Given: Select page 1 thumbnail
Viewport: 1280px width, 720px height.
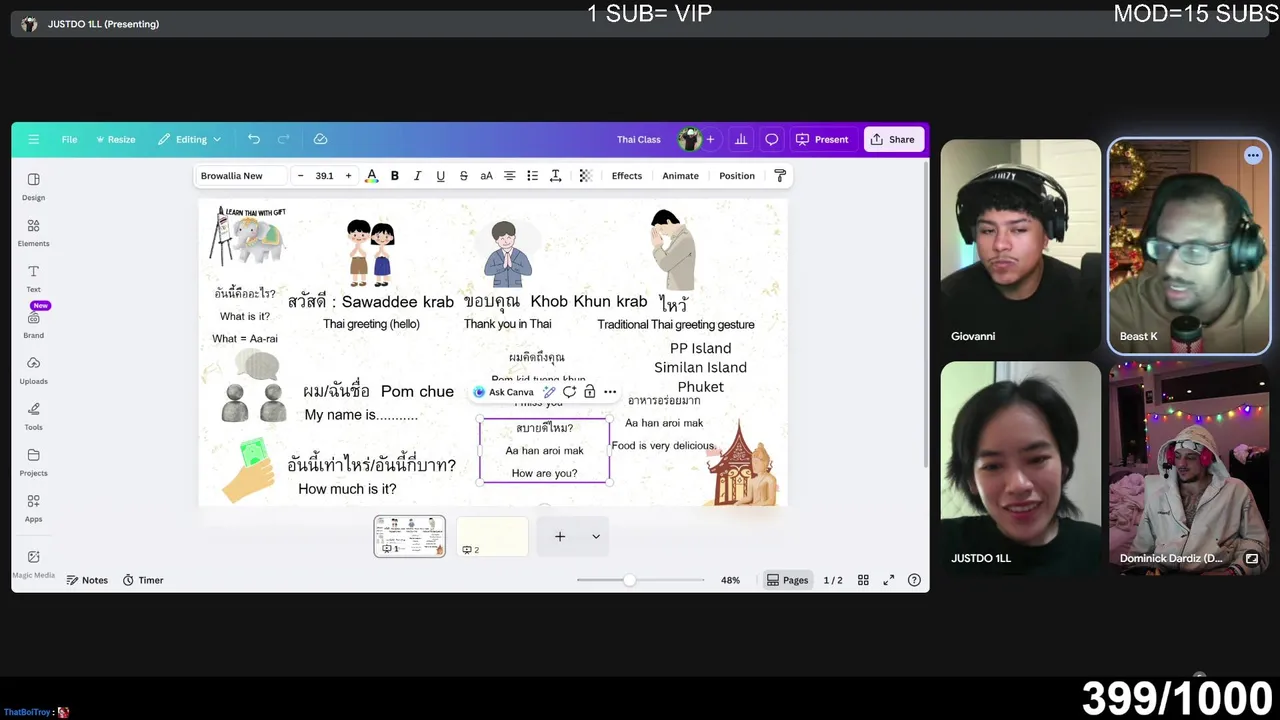Looking at the screenshot, I should coord(410,536).
